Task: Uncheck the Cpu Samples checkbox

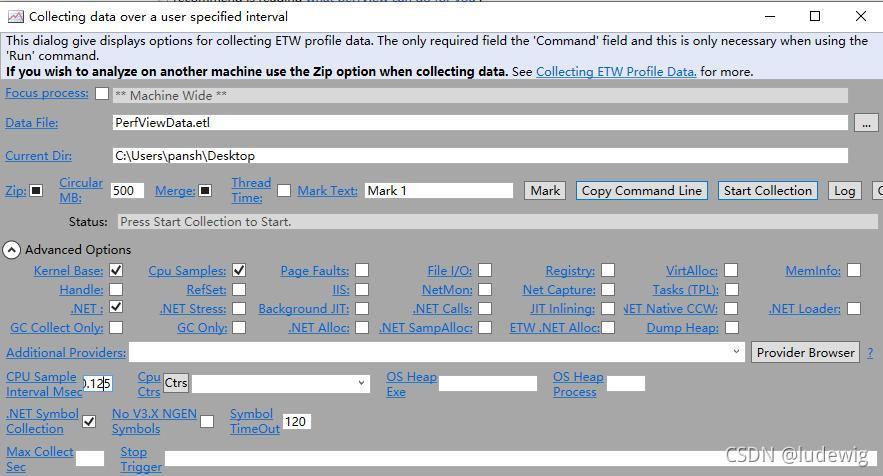Action: pyautogui.click(x=239, y=270)
